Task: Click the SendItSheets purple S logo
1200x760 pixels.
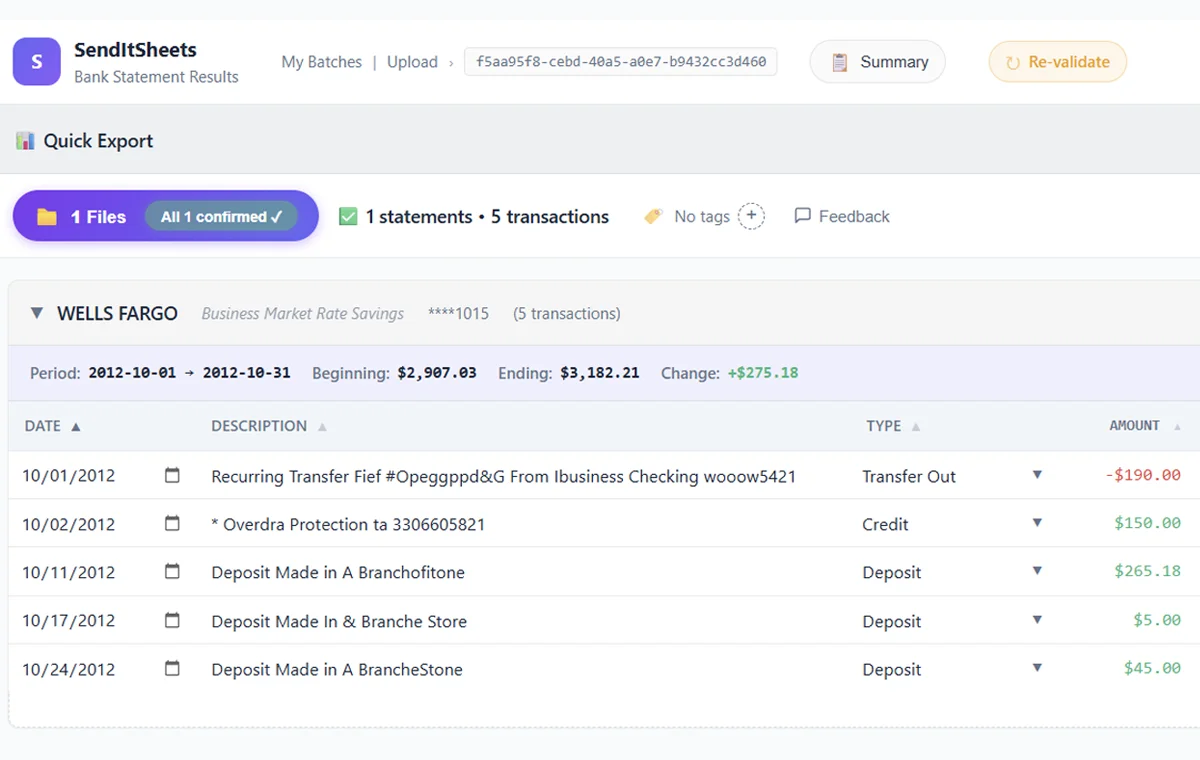Action: [37, 62]
